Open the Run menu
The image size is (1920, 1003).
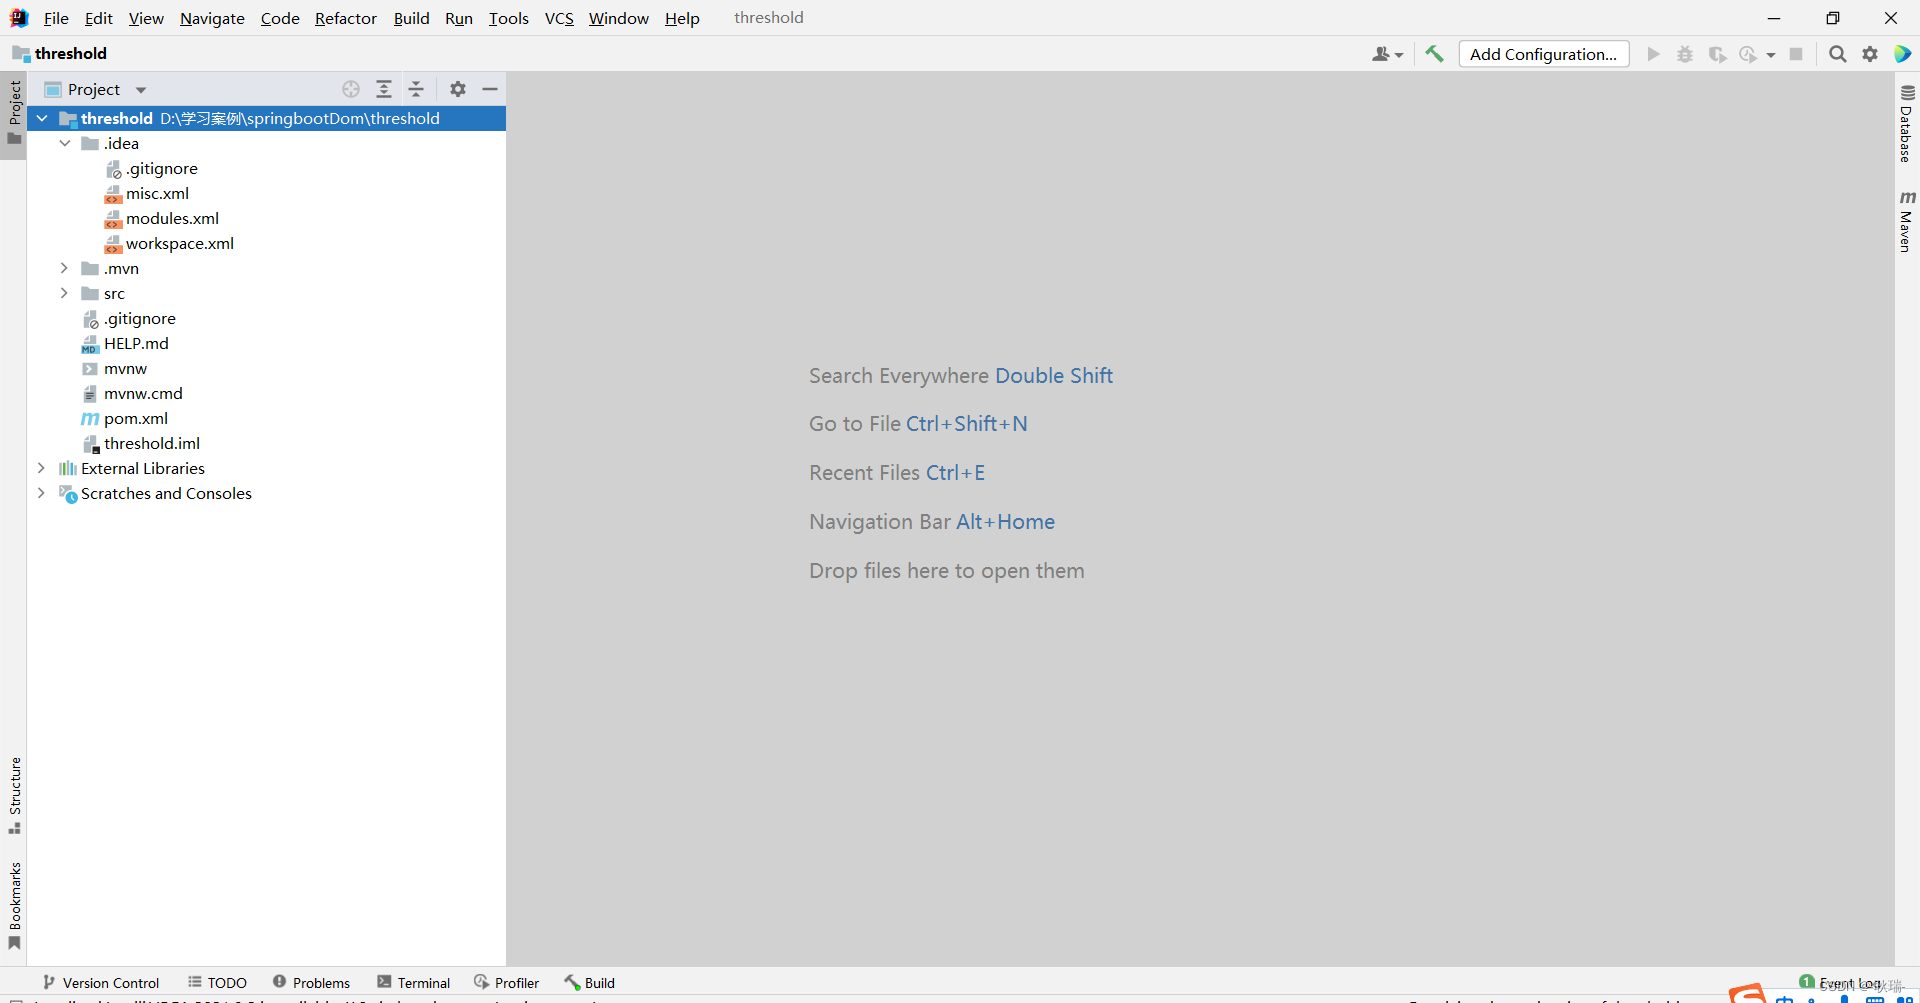pos(458,18)
